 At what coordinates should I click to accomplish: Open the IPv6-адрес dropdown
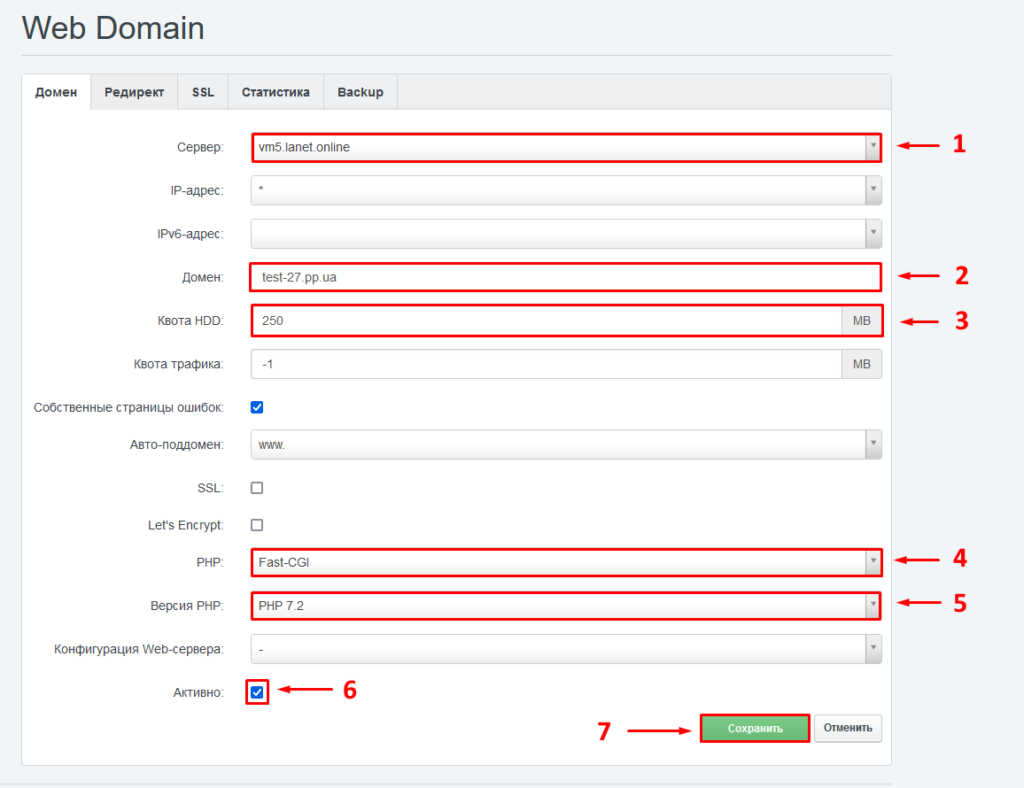click(565, 233)
